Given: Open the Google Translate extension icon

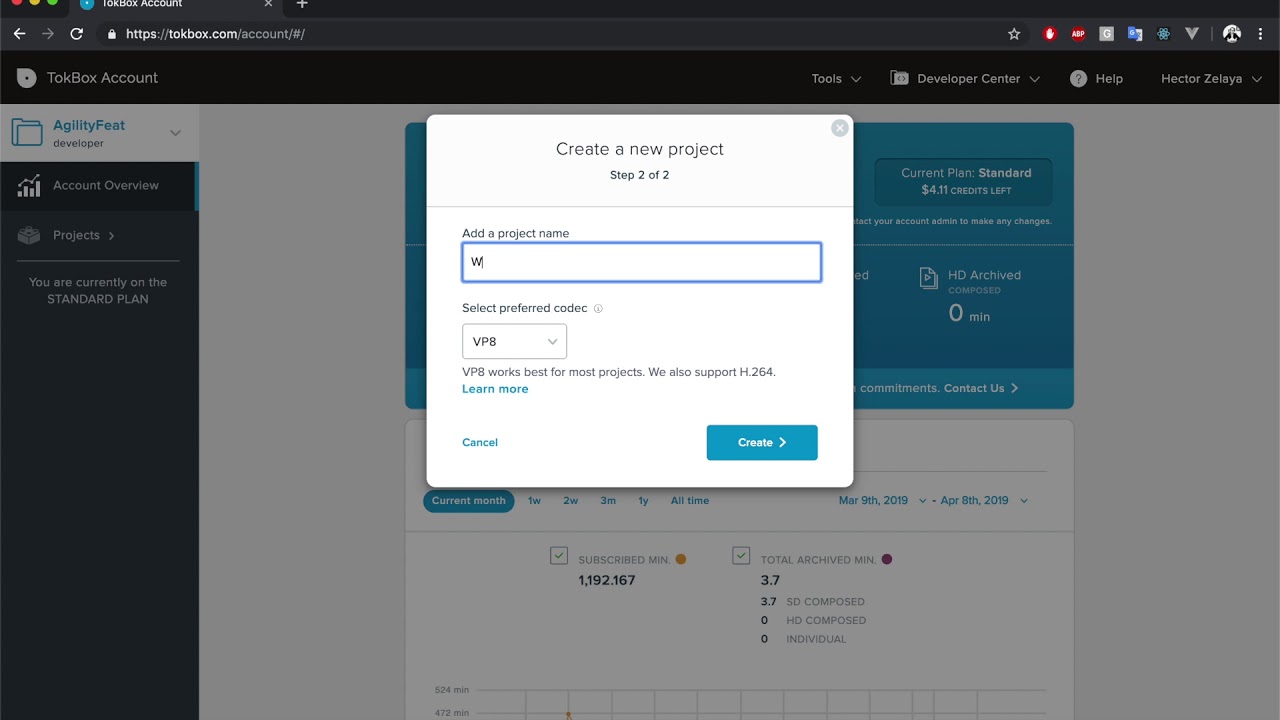Looking at the screenshot, I should [1135, 34].
